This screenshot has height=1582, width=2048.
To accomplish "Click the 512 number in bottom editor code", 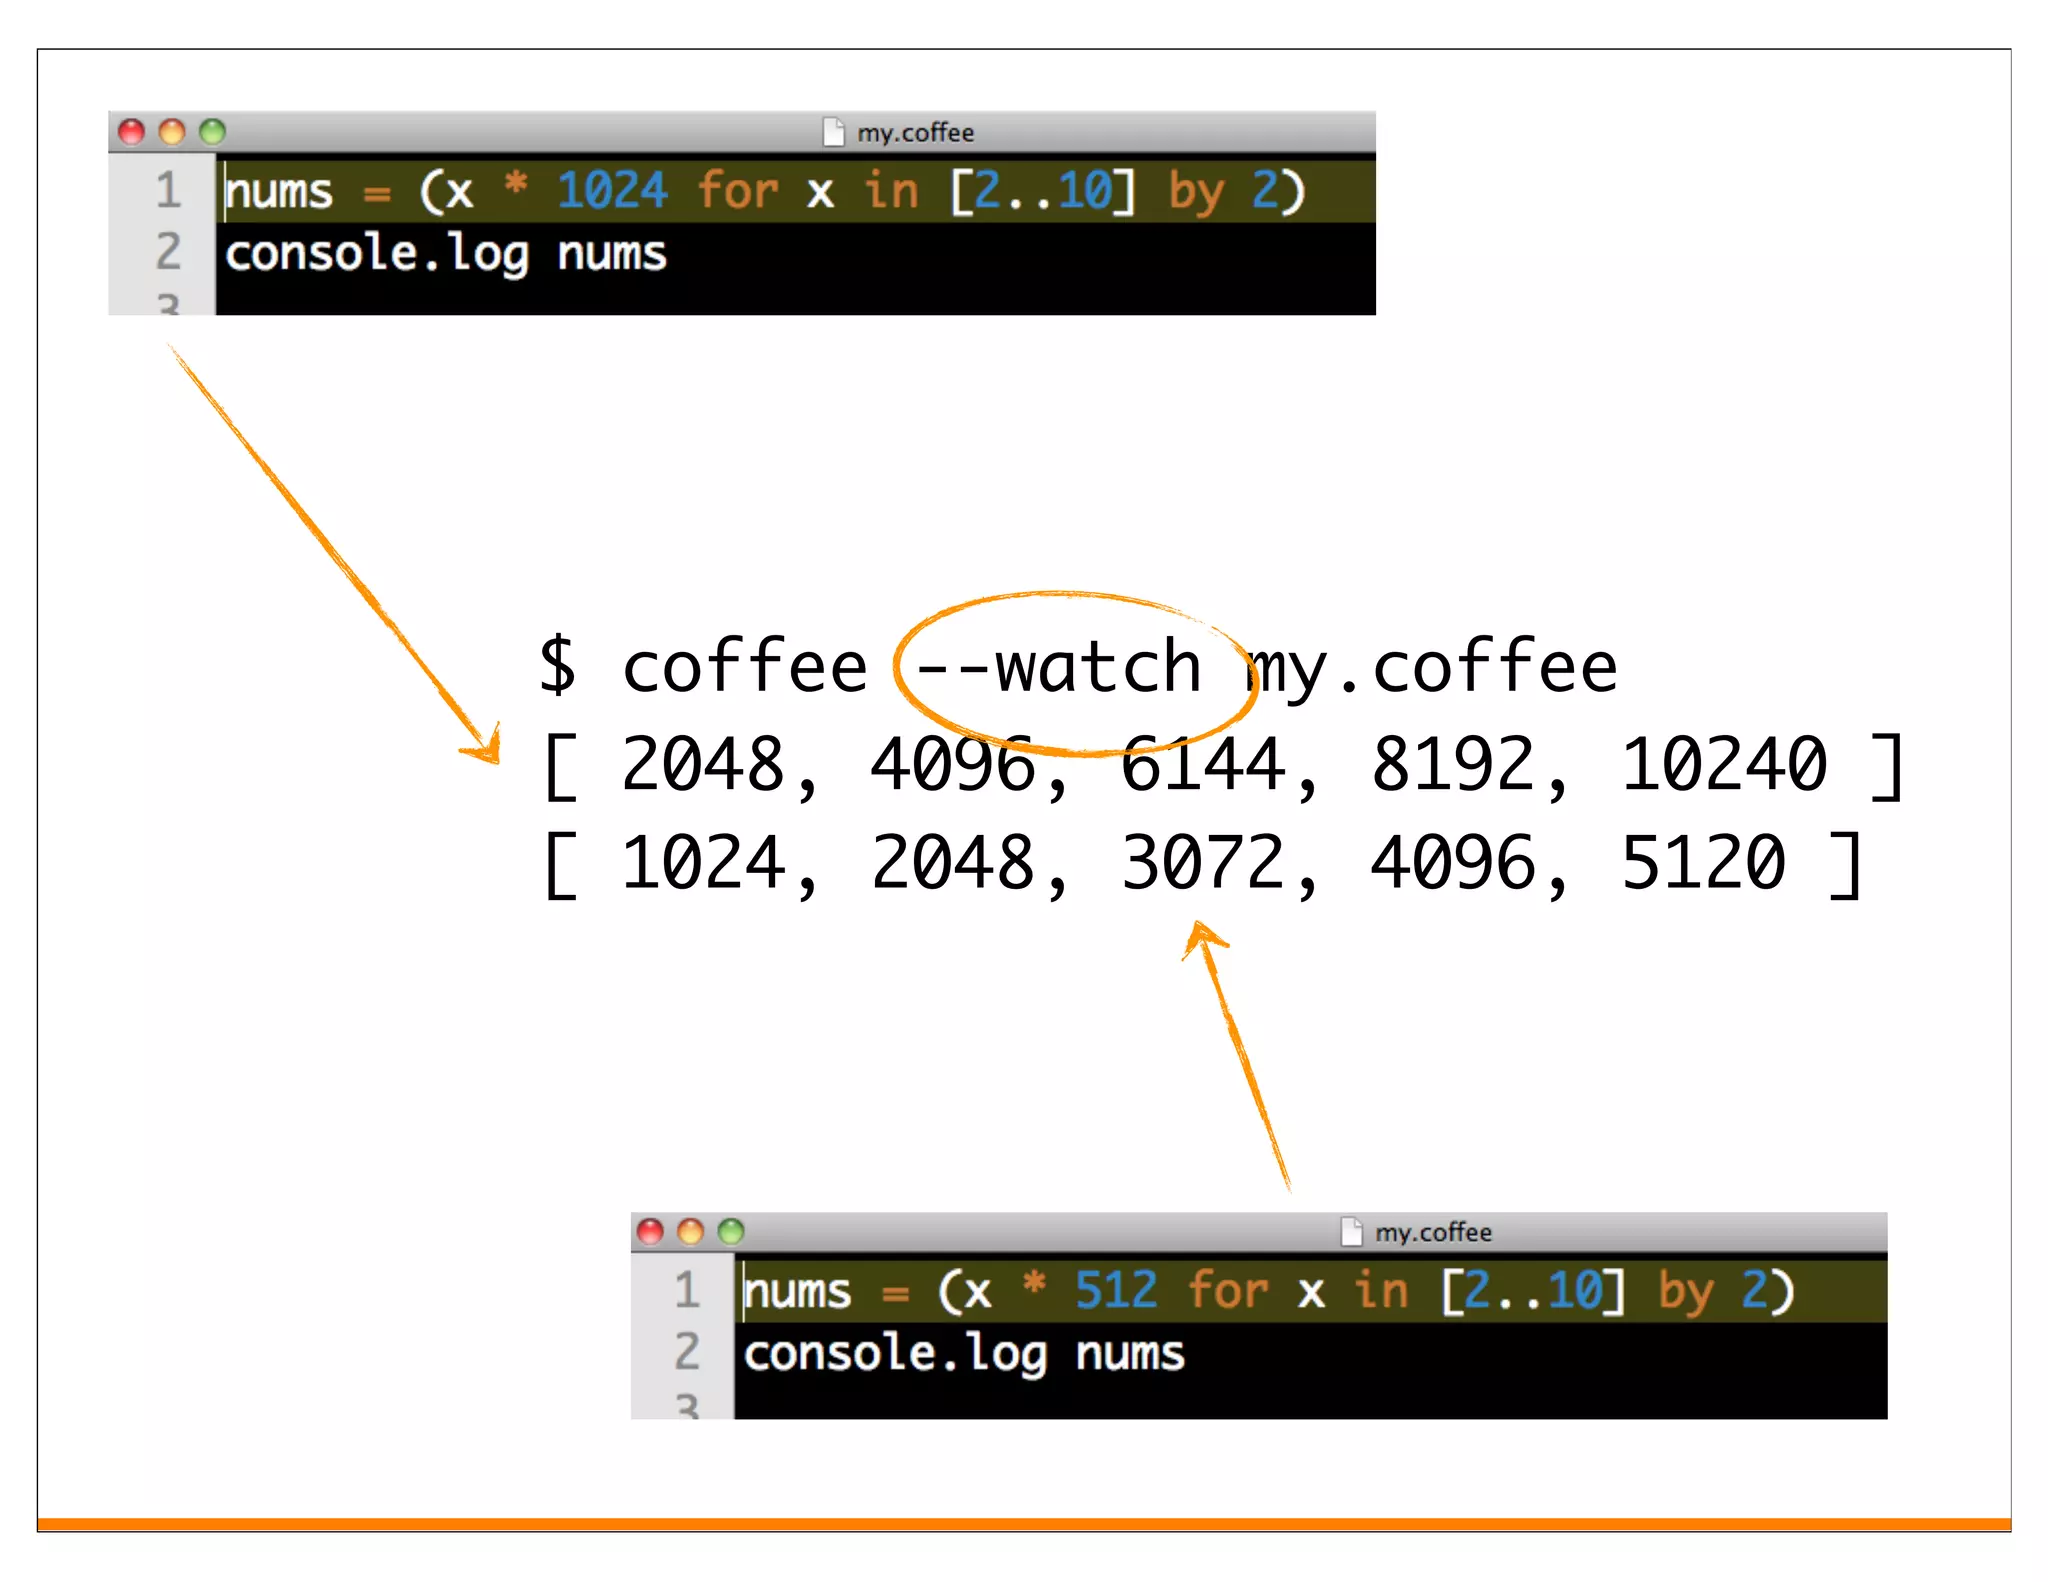I will click(x=1115, y=1290).
